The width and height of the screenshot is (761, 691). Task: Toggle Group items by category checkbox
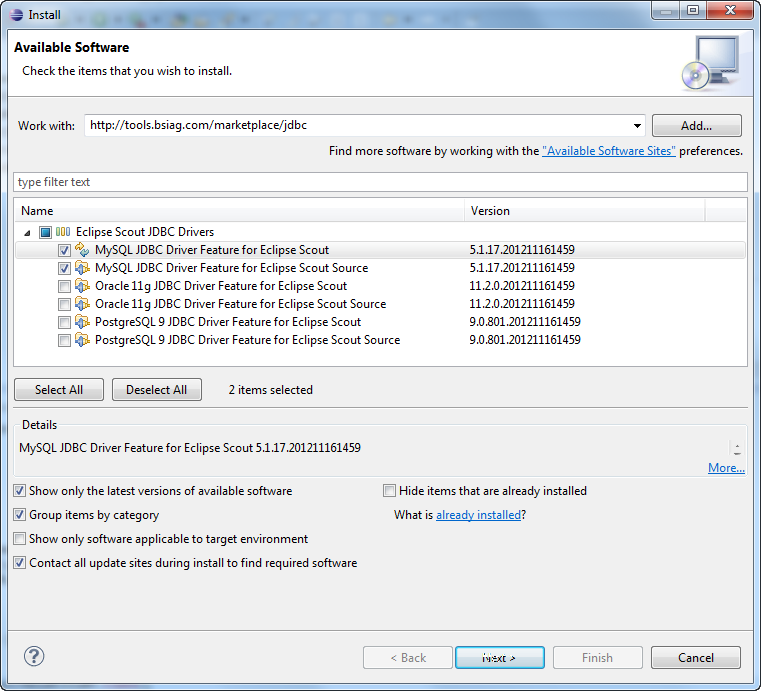(x=19, y=514)
